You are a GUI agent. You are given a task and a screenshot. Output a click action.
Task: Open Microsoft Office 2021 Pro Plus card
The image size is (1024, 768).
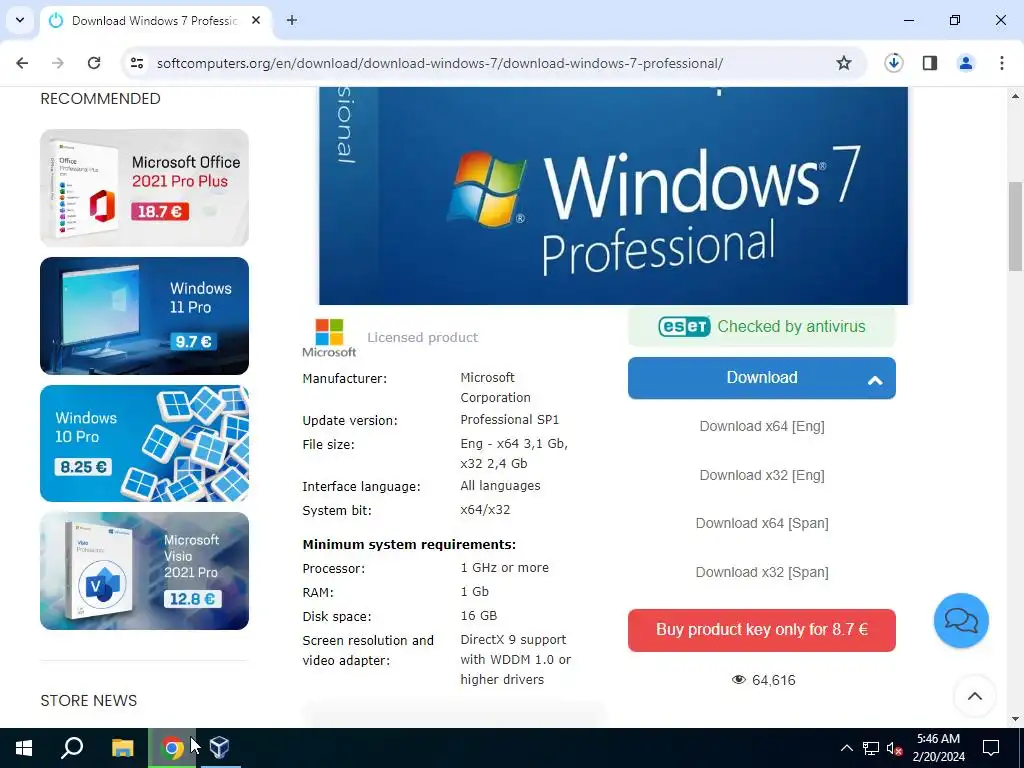pos(144,187)
